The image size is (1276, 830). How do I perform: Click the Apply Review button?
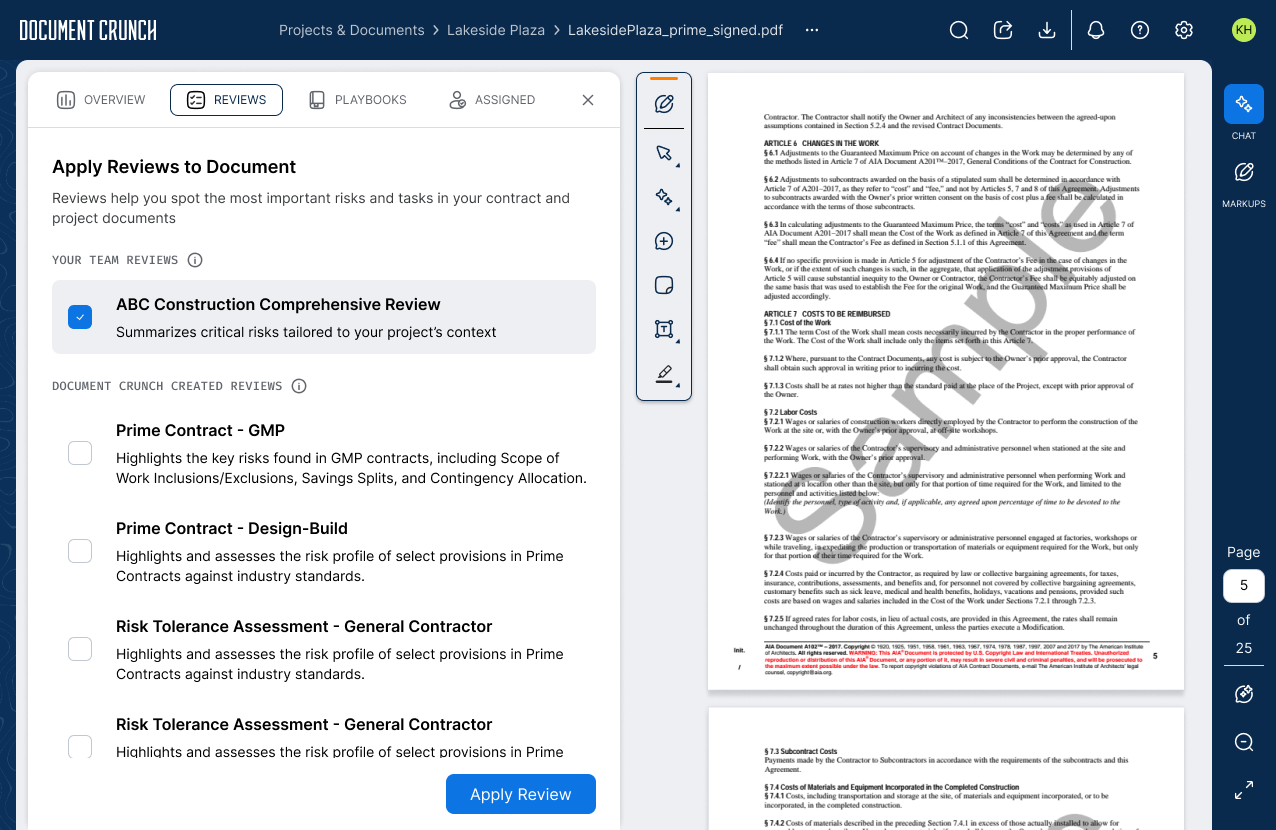point(521,794)
